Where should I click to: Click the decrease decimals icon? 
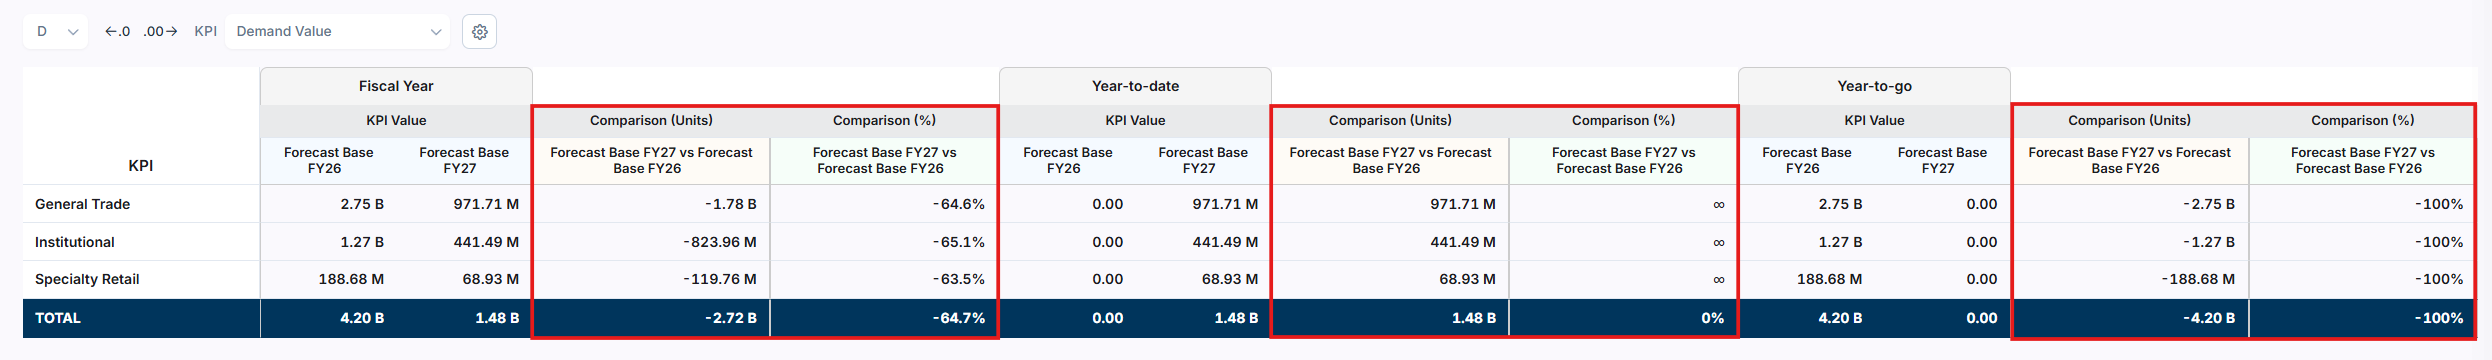(x=118, y=32)
